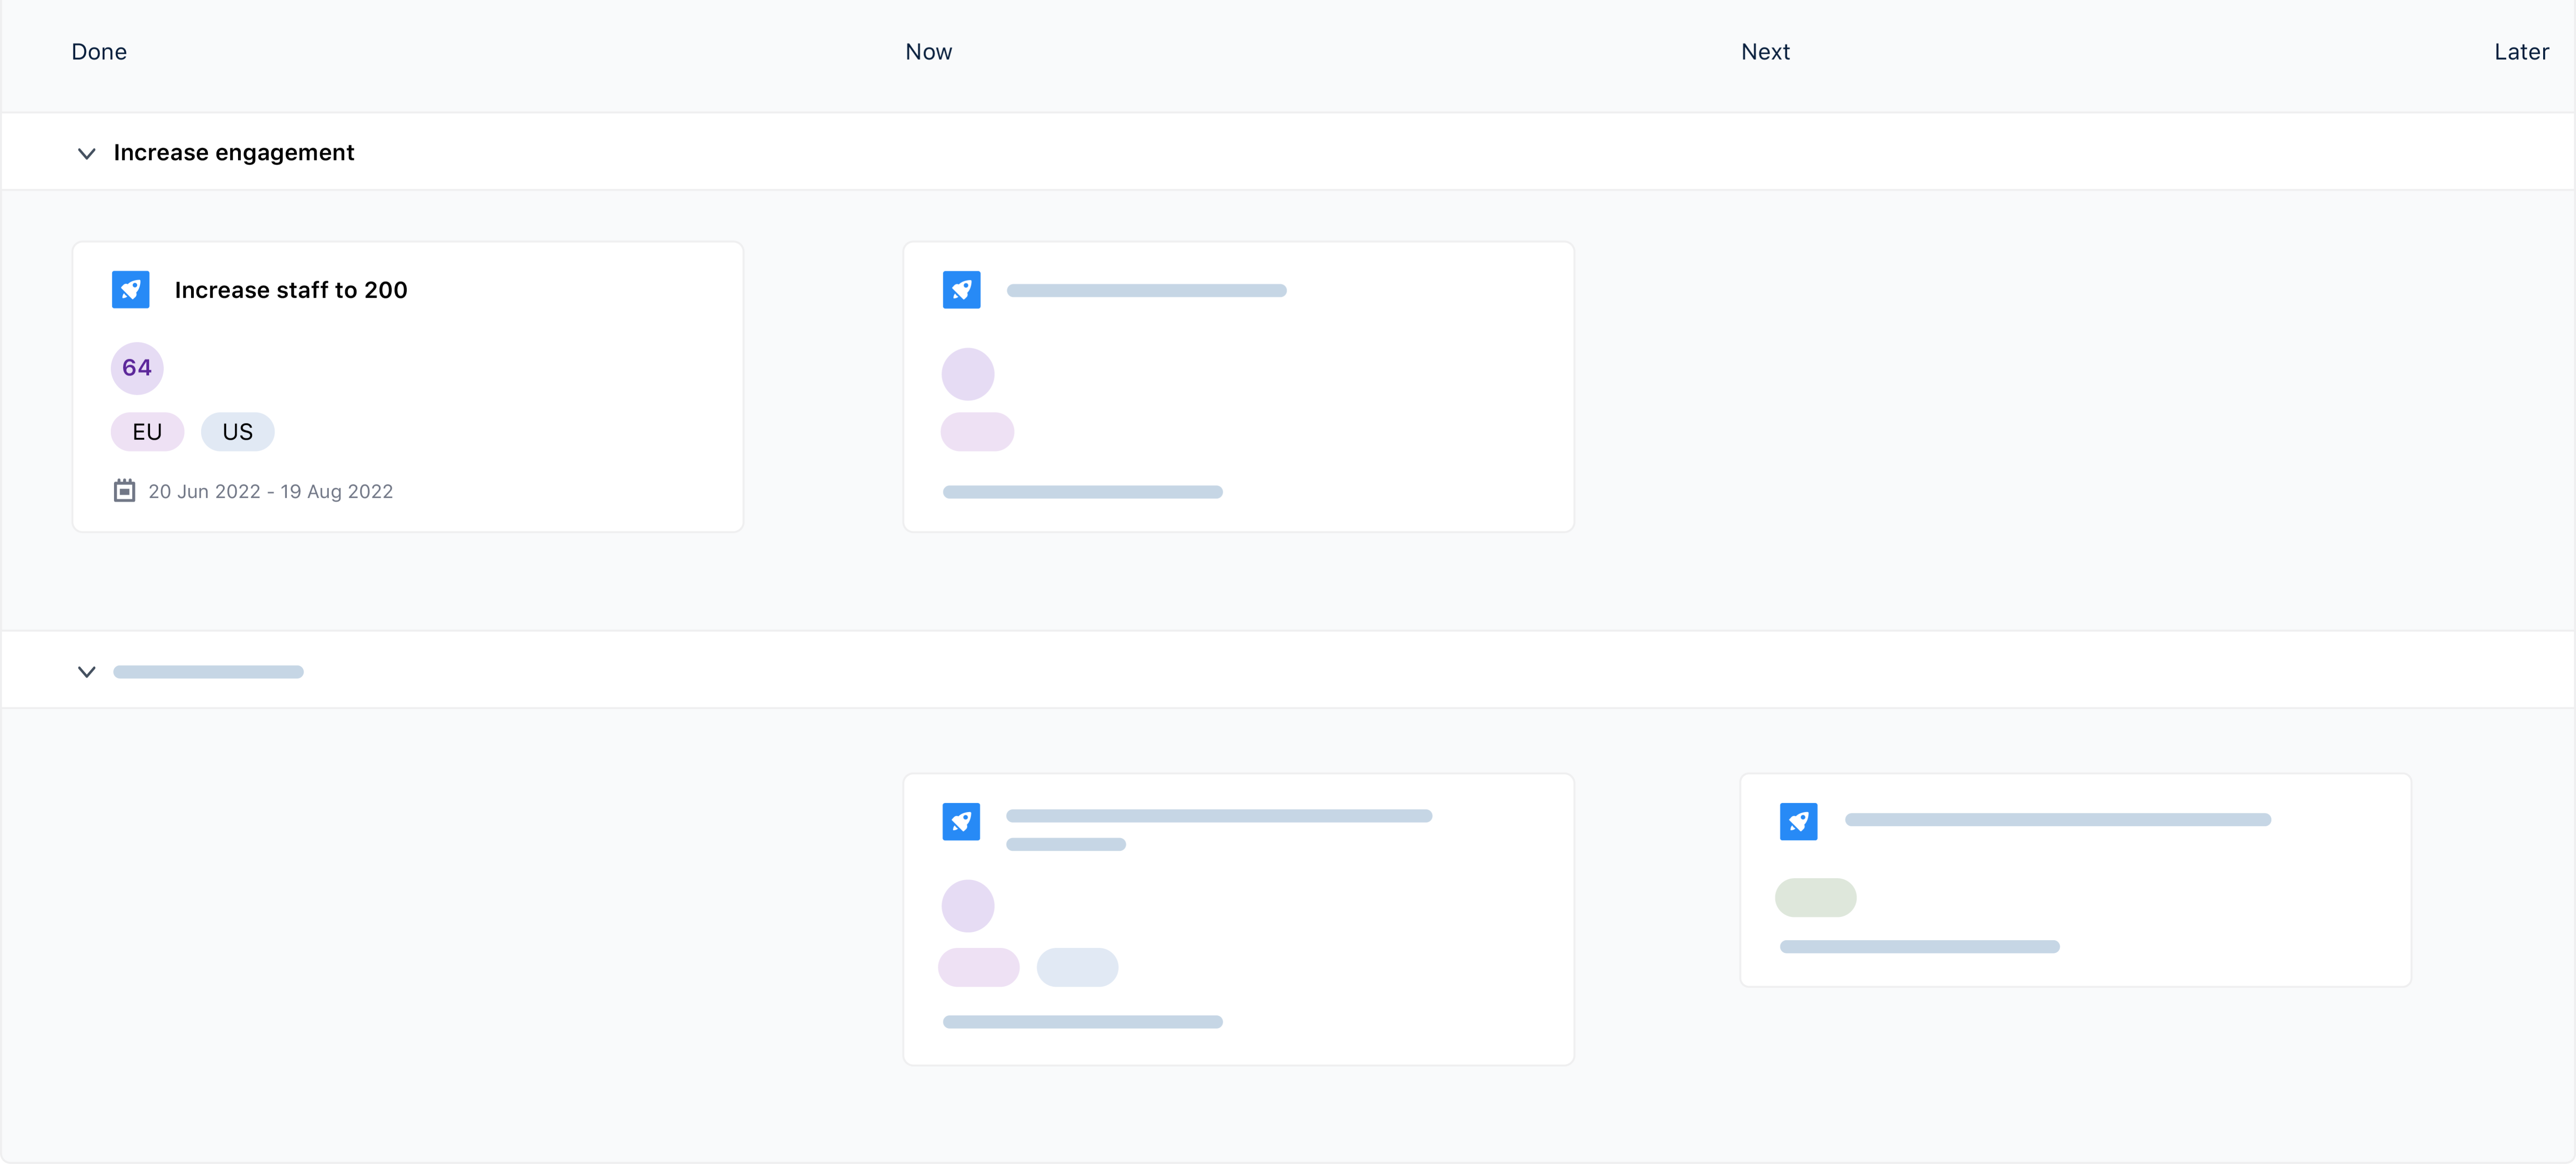Click the purple avatar on the lower Now card
2576x1164 pixels.
968,905
